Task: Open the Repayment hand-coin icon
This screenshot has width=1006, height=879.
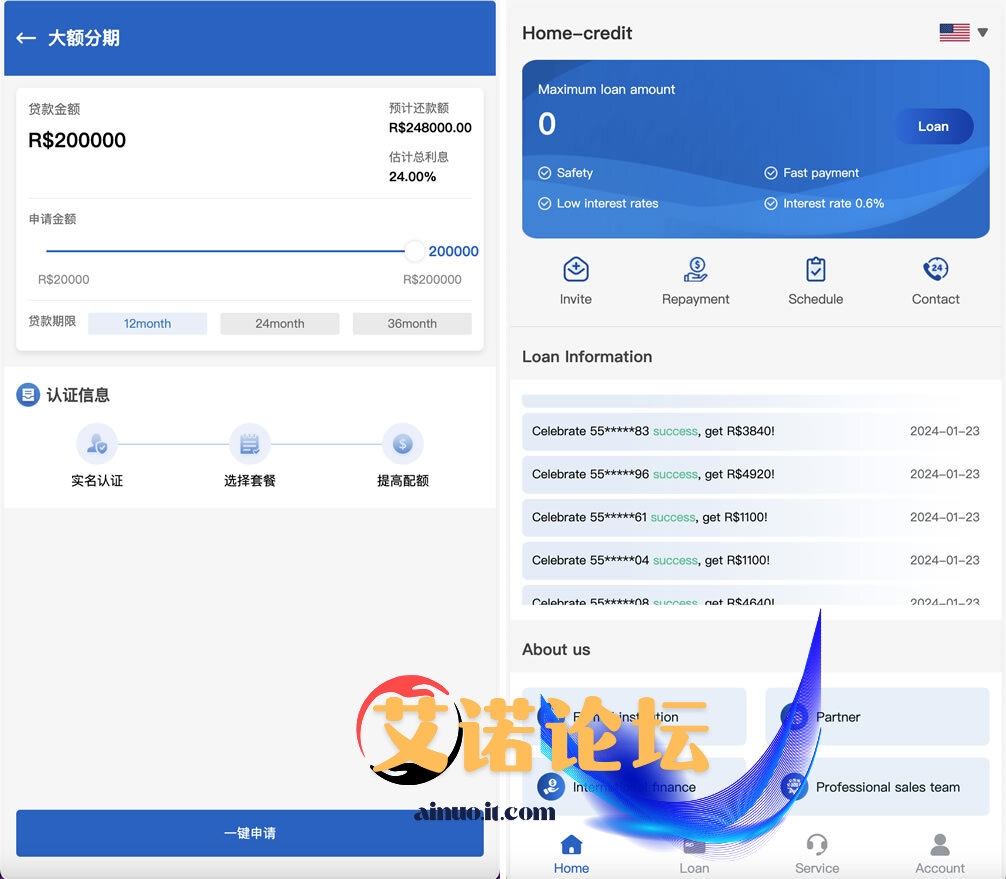Action: pos(695,269)
